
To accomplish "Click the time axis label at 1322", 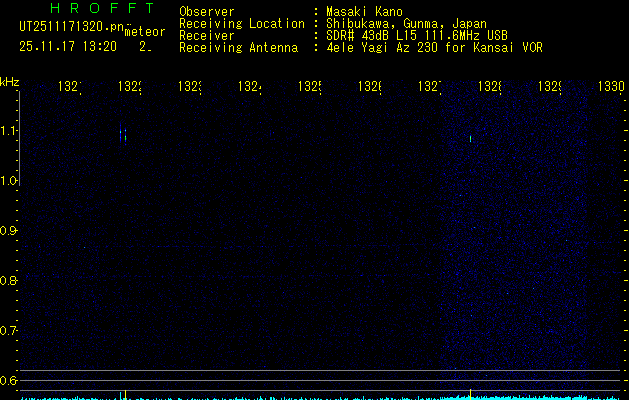I will coord(130,86).
